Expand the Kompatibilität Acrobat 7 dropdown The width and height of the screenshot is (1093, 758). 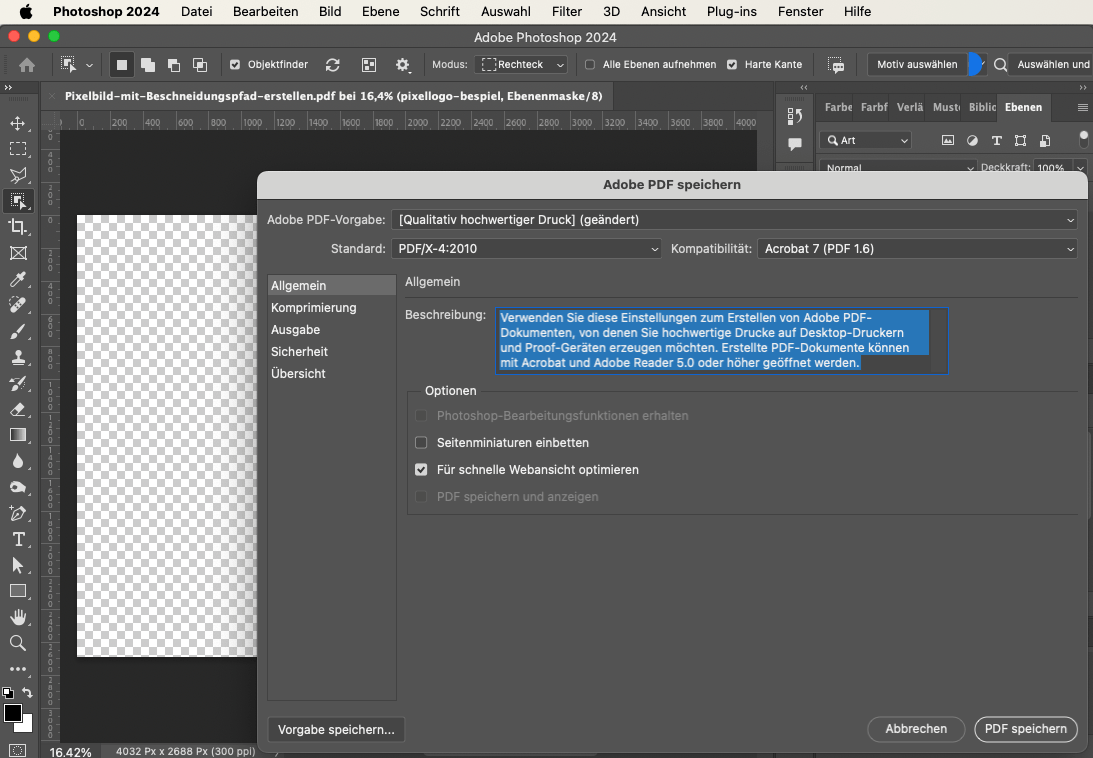click(917, 249)
